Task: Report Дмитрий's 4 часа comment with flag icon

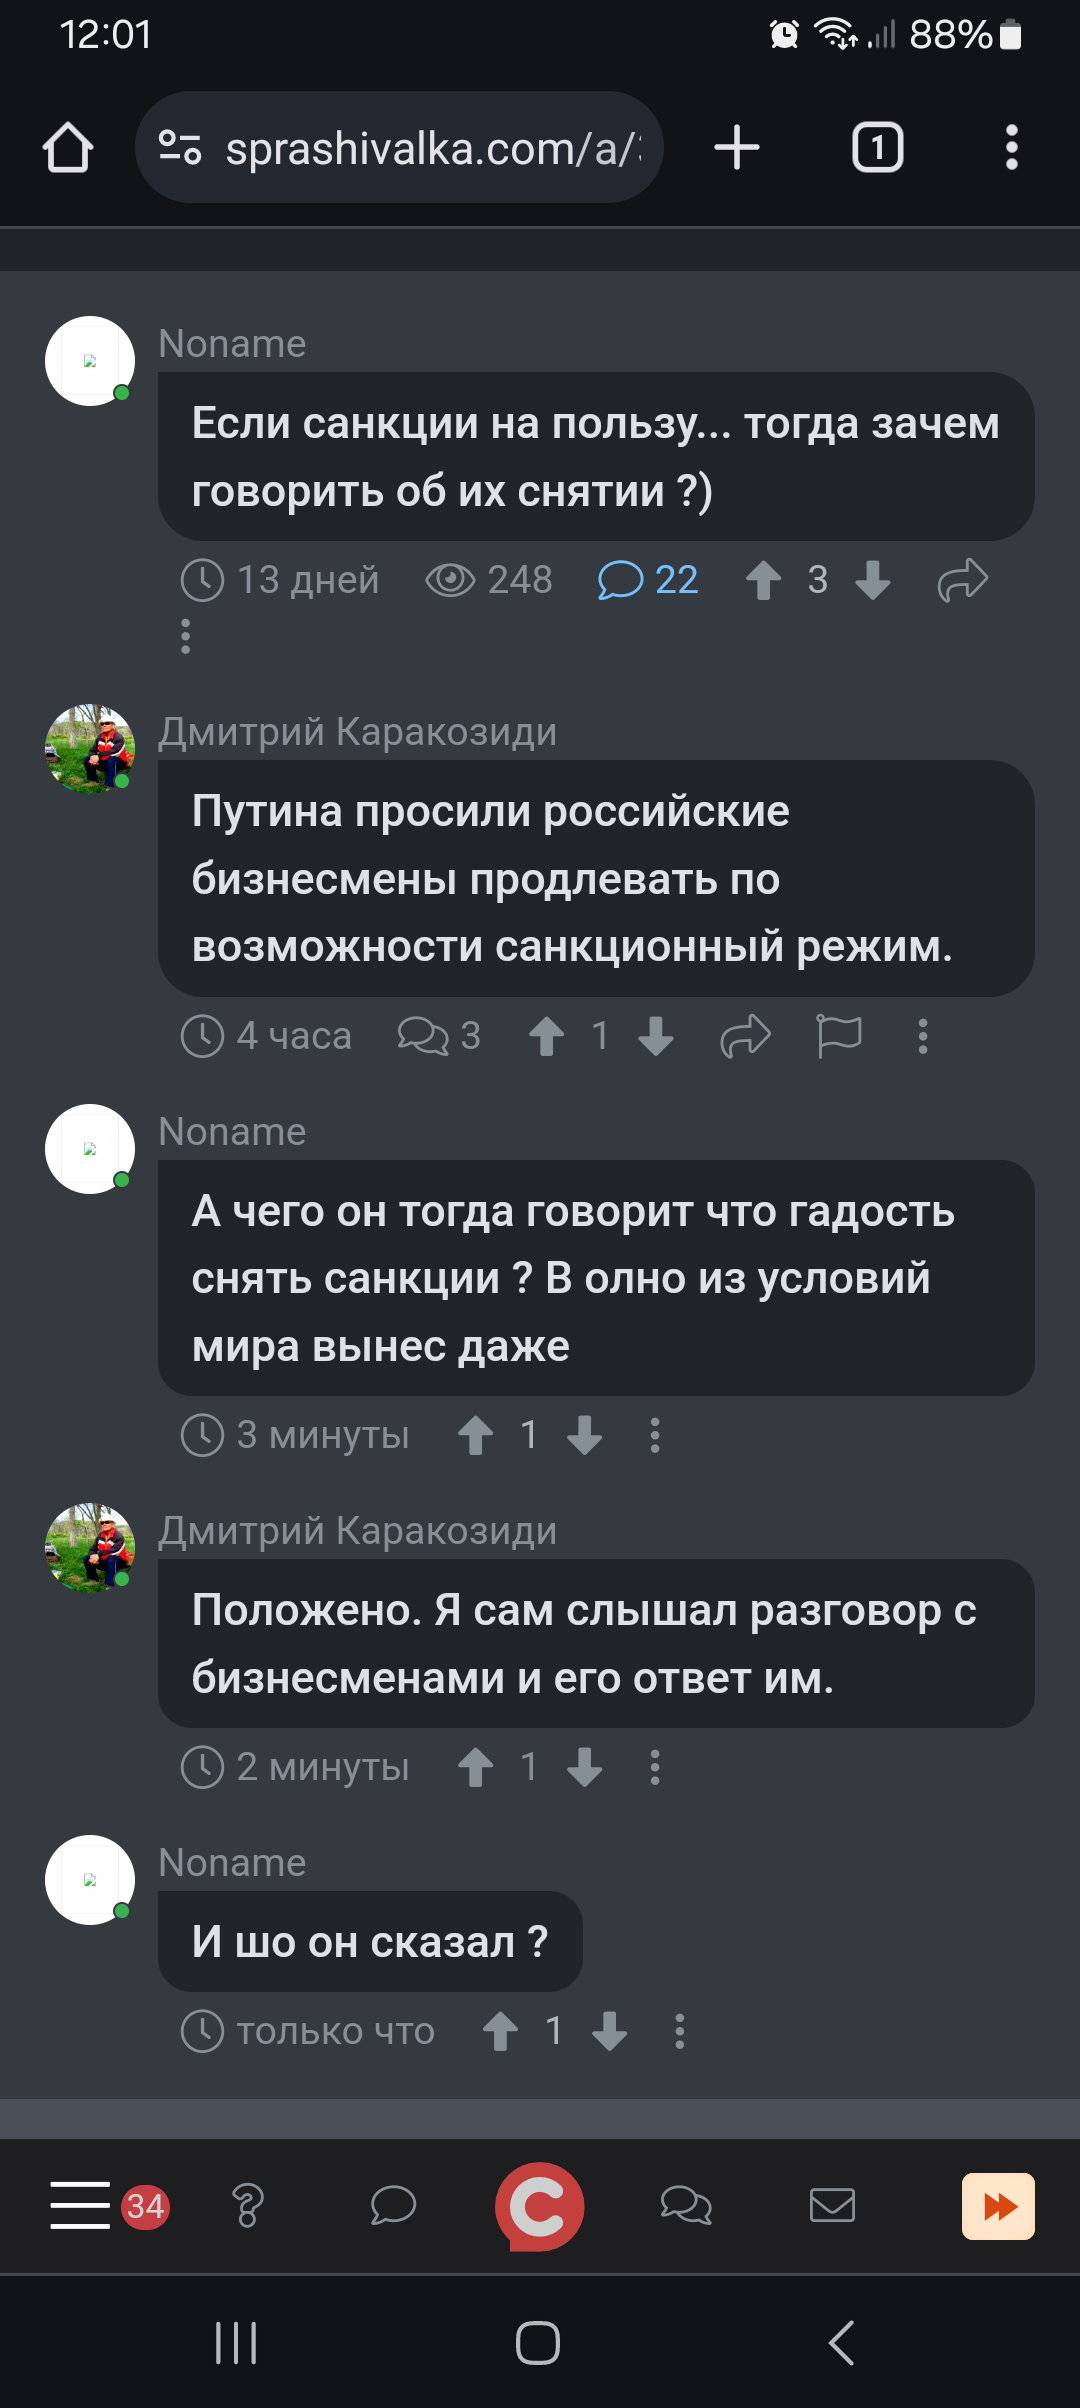Action: [839, 1036]
